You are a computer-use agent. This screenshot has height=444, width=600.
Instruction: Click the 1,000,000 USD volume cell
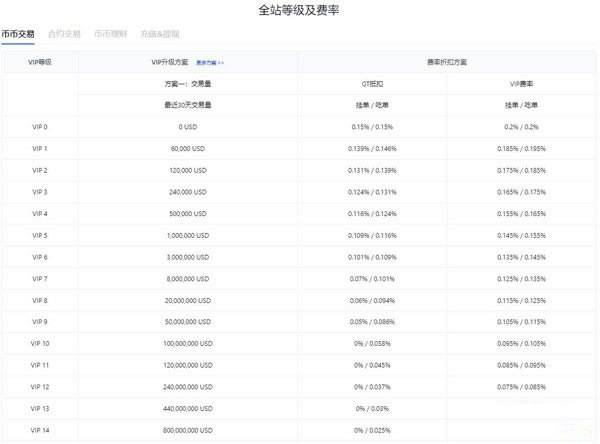[x=189, y=234]
